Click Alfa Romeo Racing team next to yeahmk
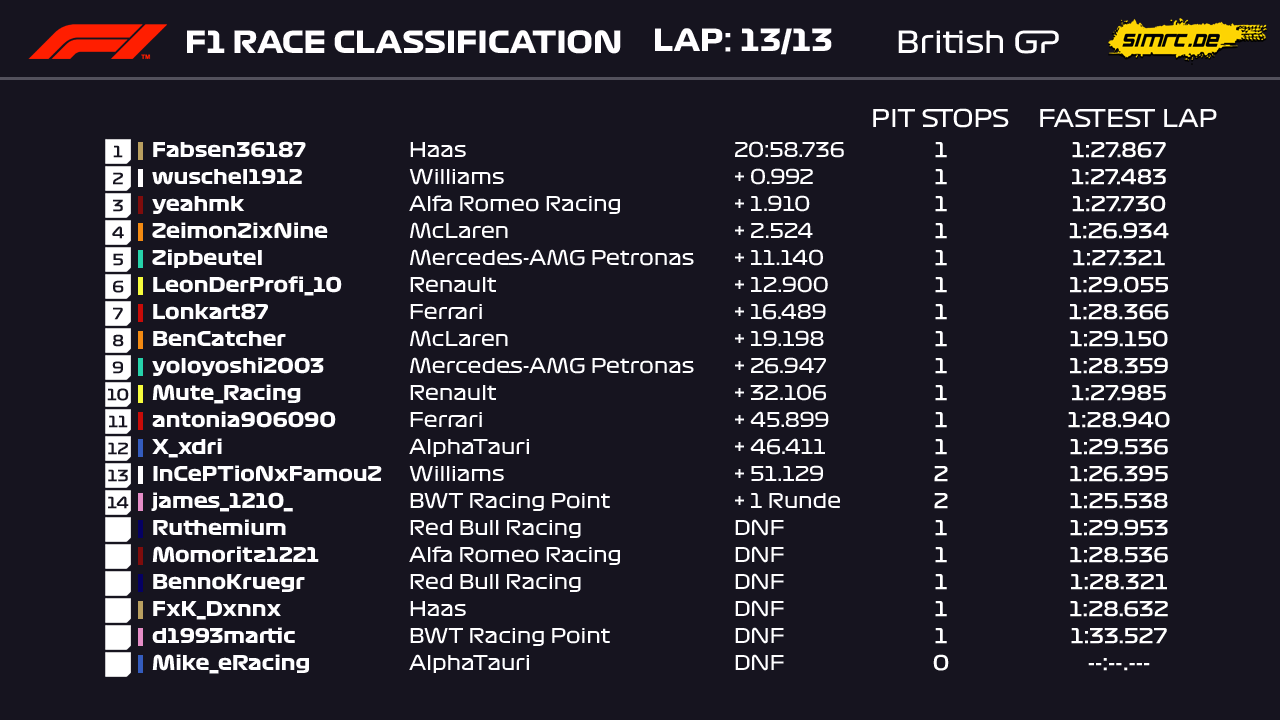Screen dimensions: 1280x720 coord(515,205)
